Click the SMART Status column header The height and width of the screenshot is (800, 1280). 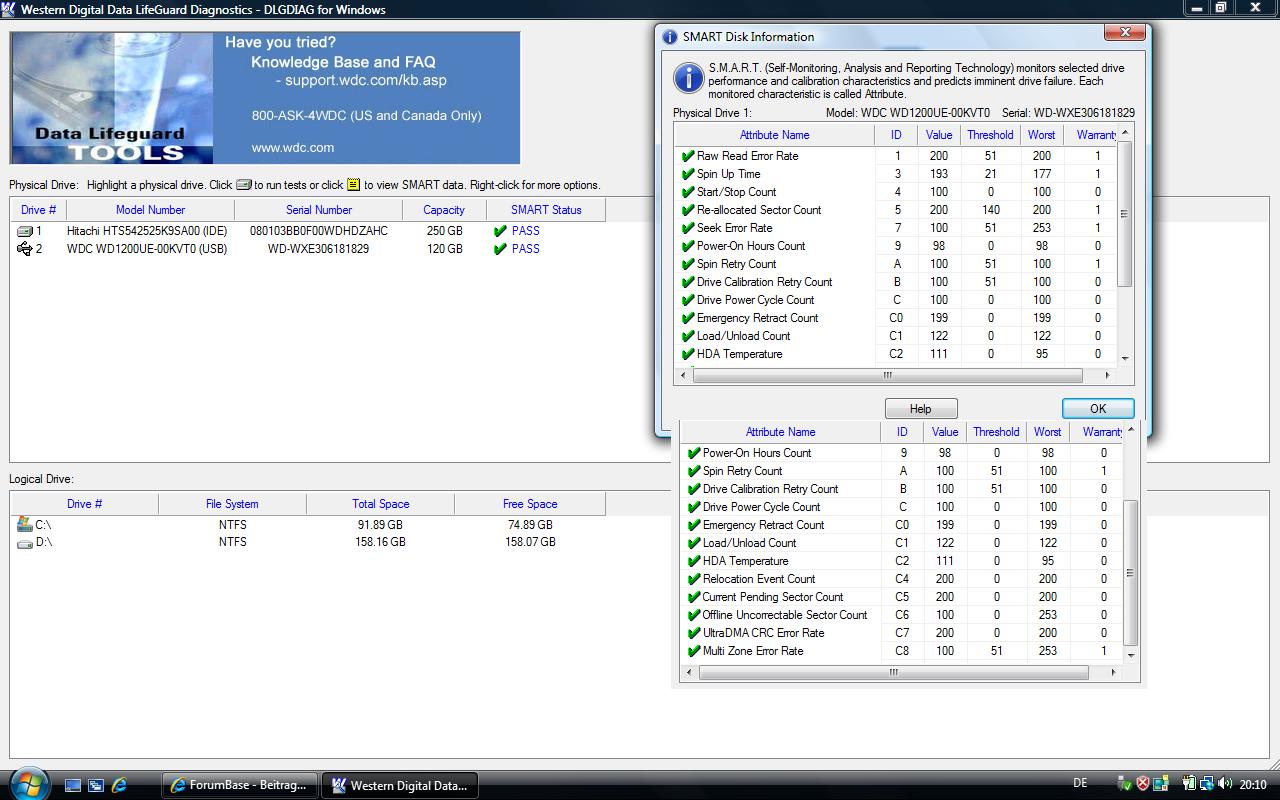click(546, 210)
